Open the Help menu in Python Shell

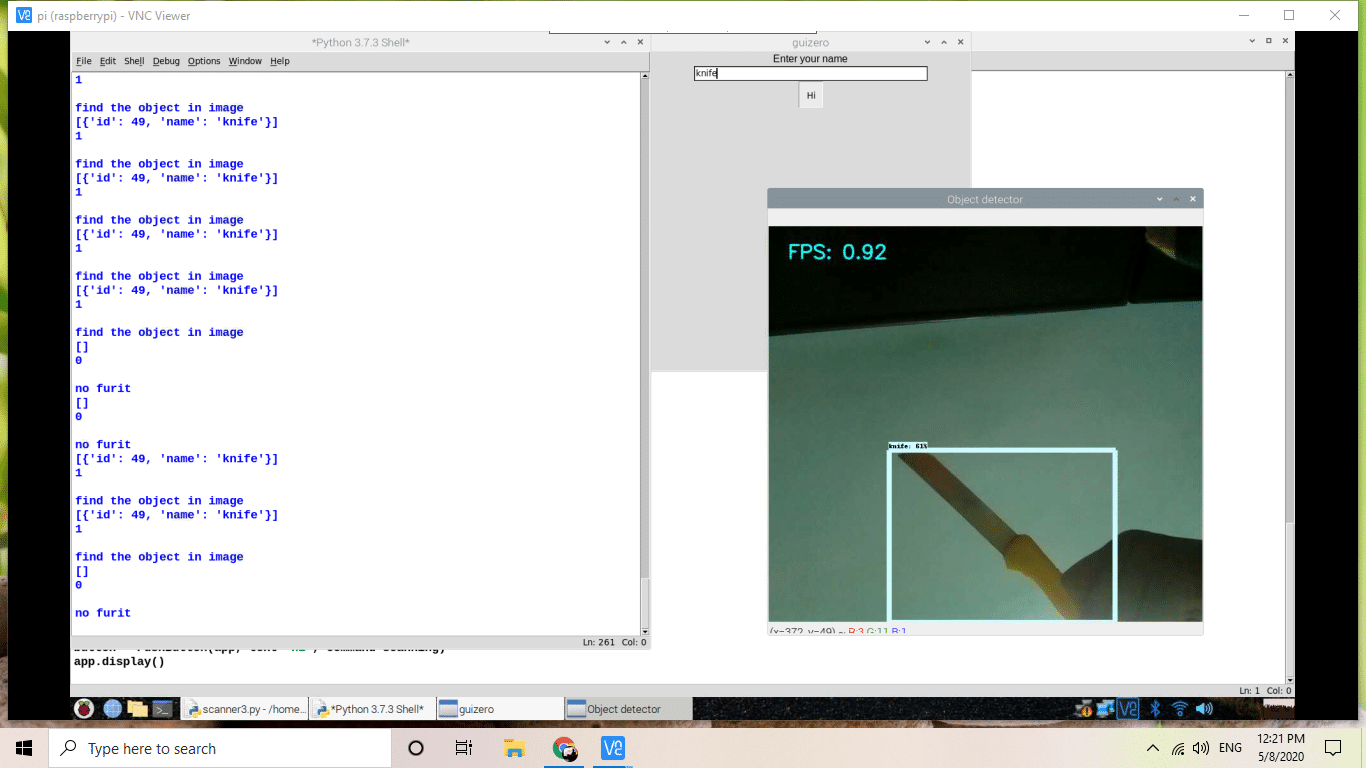(x=280, y=61)
